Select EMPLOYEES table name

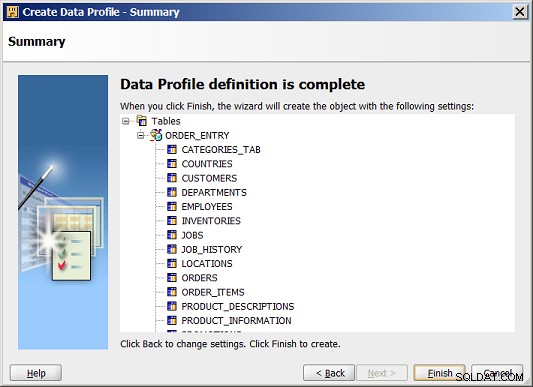pos(207,207)
